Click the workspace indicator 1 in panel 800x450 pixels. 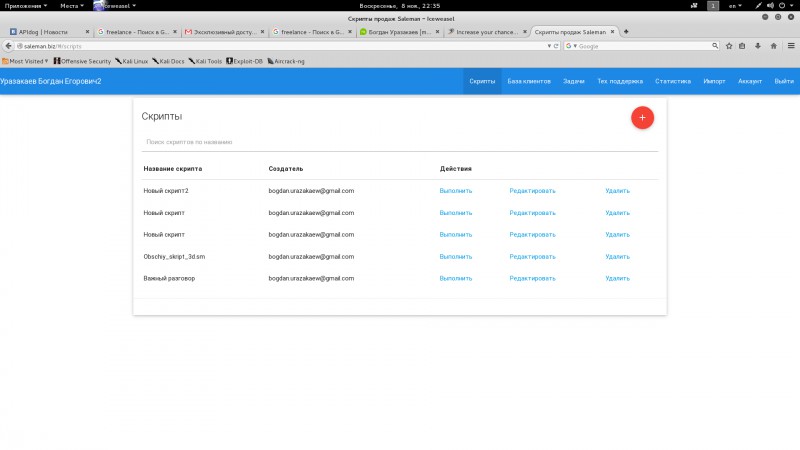(713, 6)
